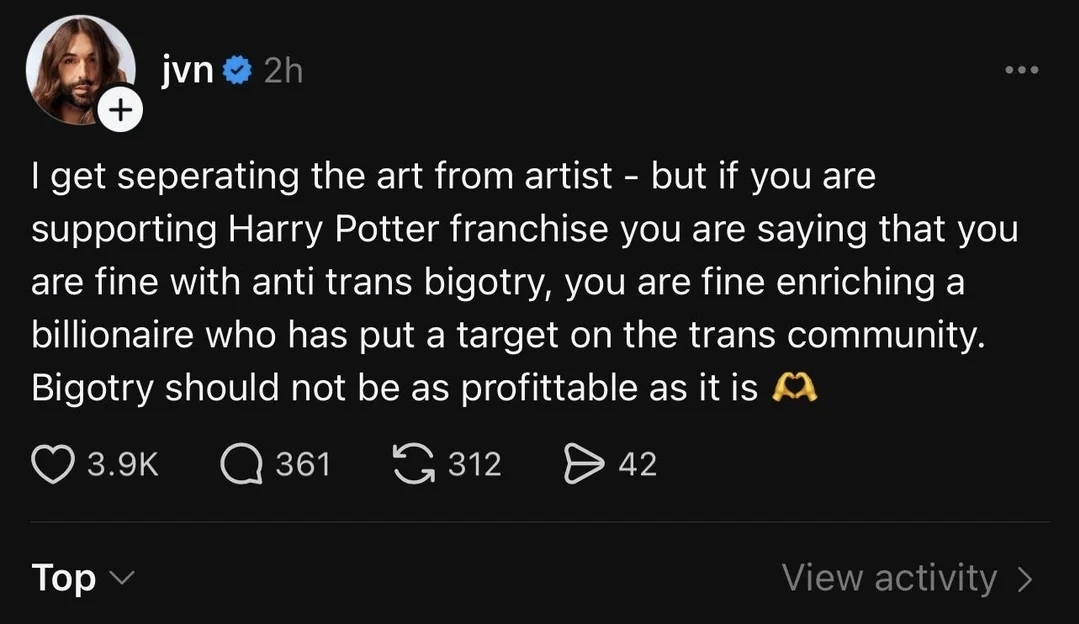Image resolution: width=1079 pixels, height=624 pixels.
Task: Click the 2h post timestamp
Action: point(282,71)
